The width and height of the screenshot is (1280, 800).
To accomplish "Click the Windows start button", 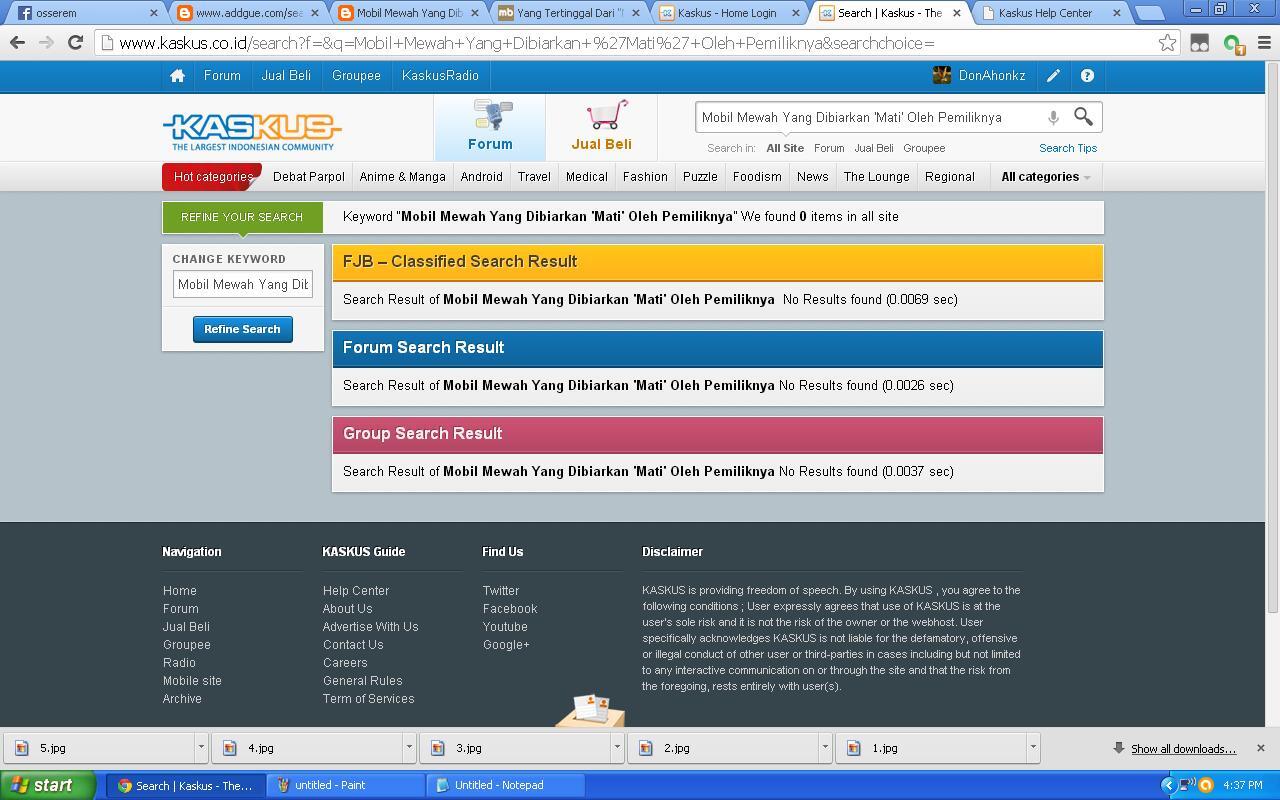I will tap(47, 785).
